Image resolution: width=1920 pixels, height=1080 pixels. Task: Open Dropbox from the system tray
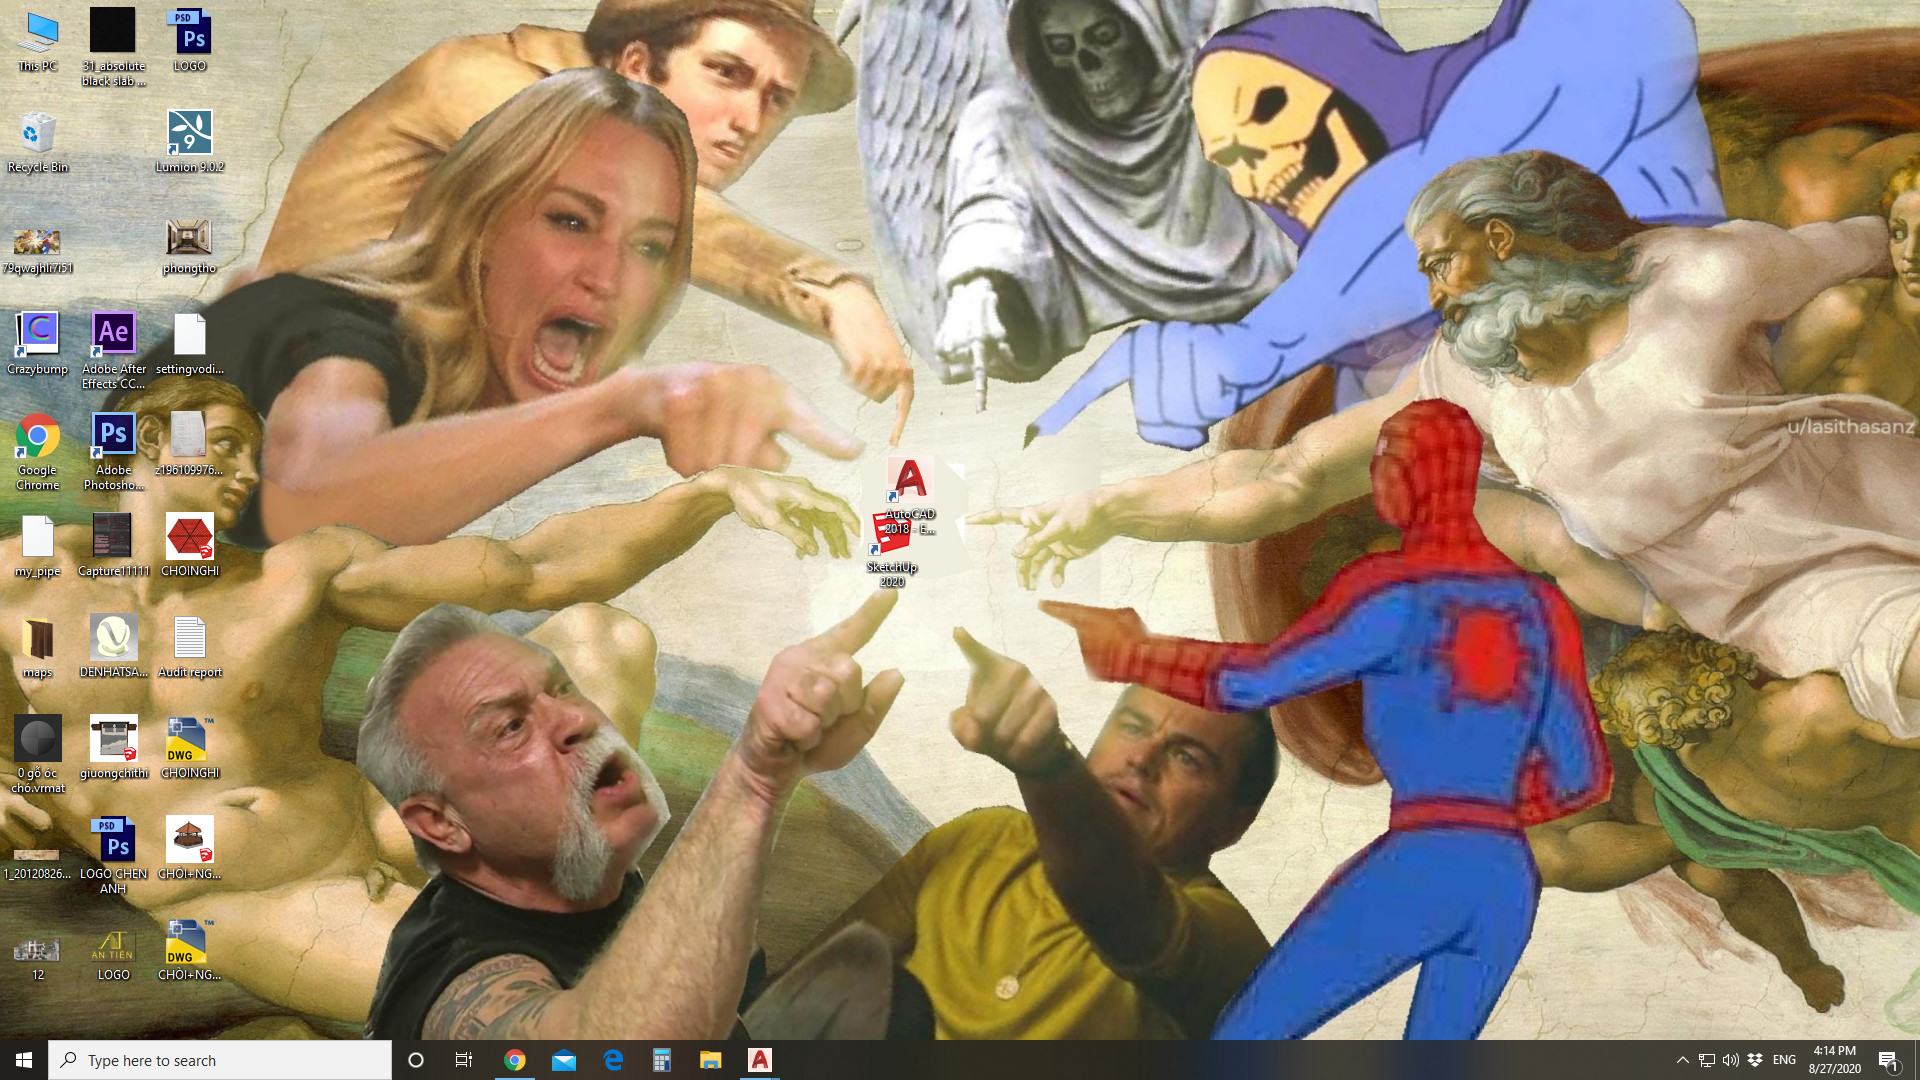click(1755, 1060)
